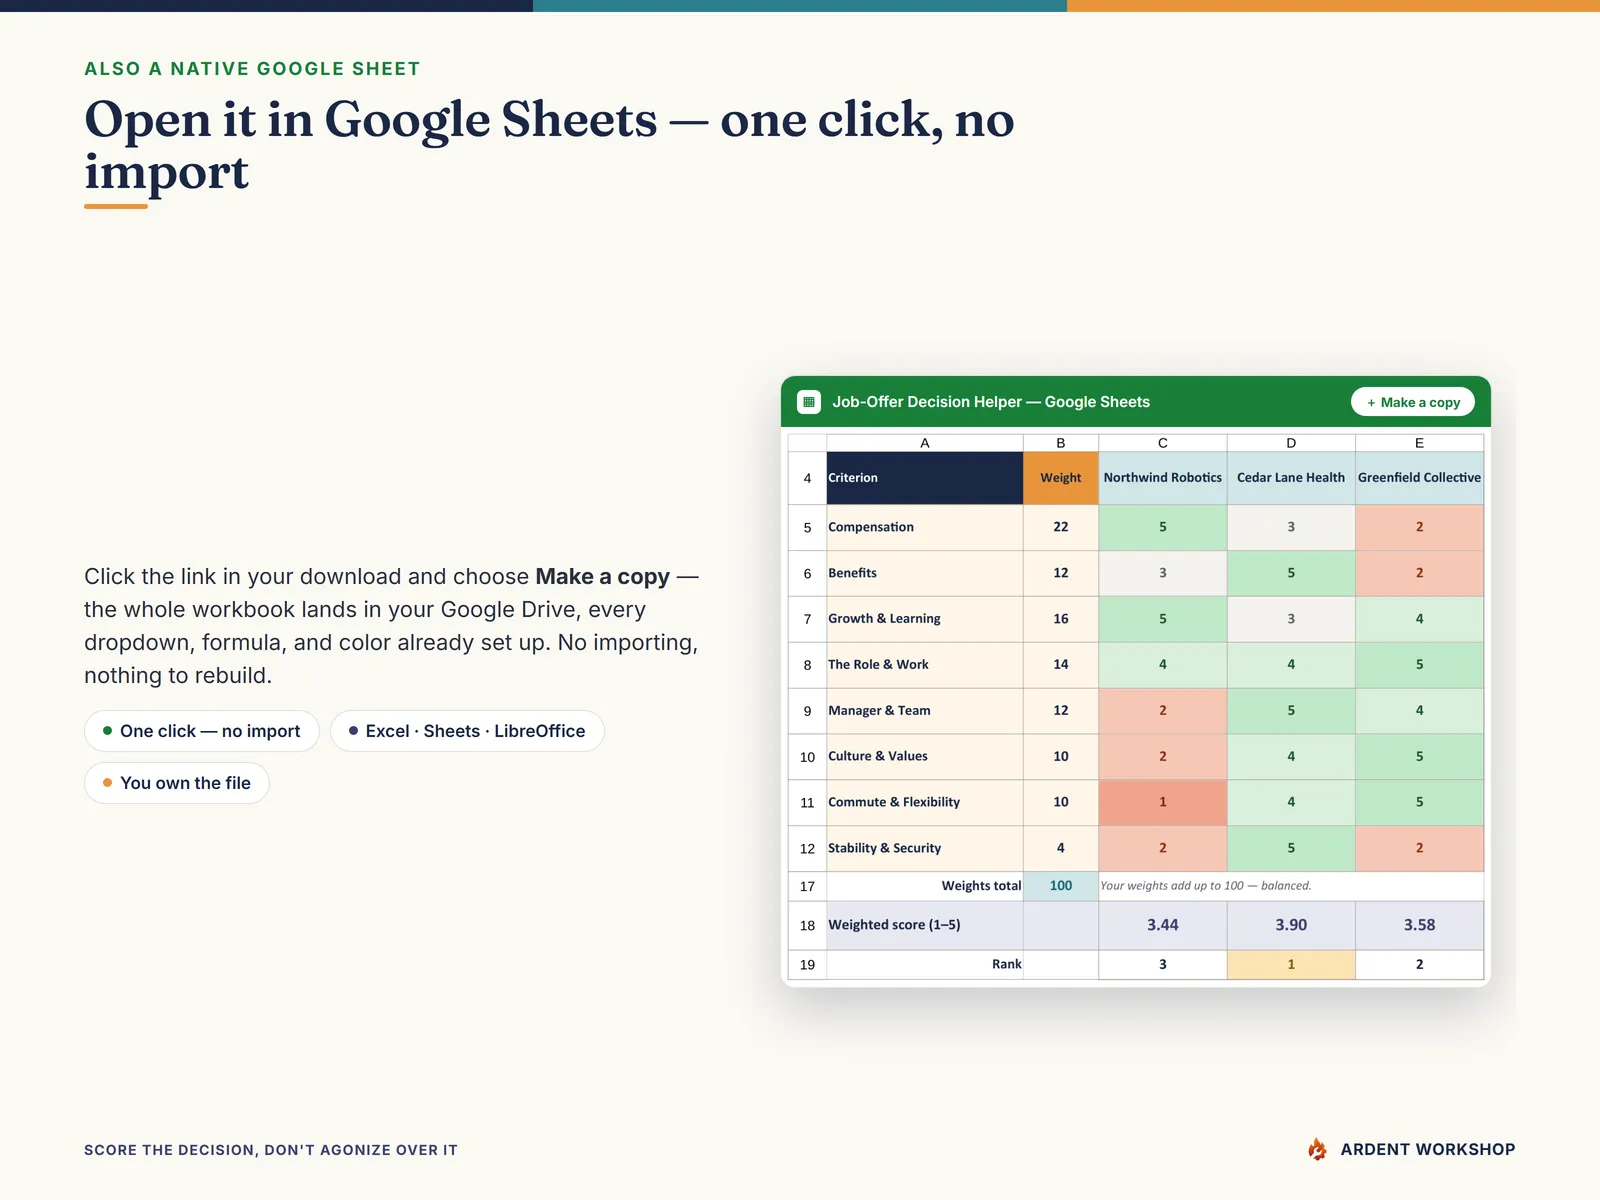The height and width of the screenshot is (1200, 1600).
Task: Click Greenfield's Compensation score '2'
Action: 1419,527
